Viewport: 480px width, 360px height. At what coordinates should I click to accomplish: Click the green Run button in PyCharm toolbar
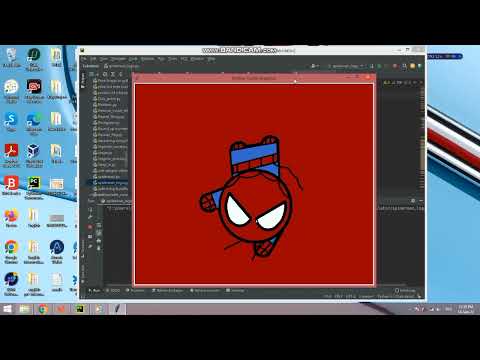click(379, 66)
